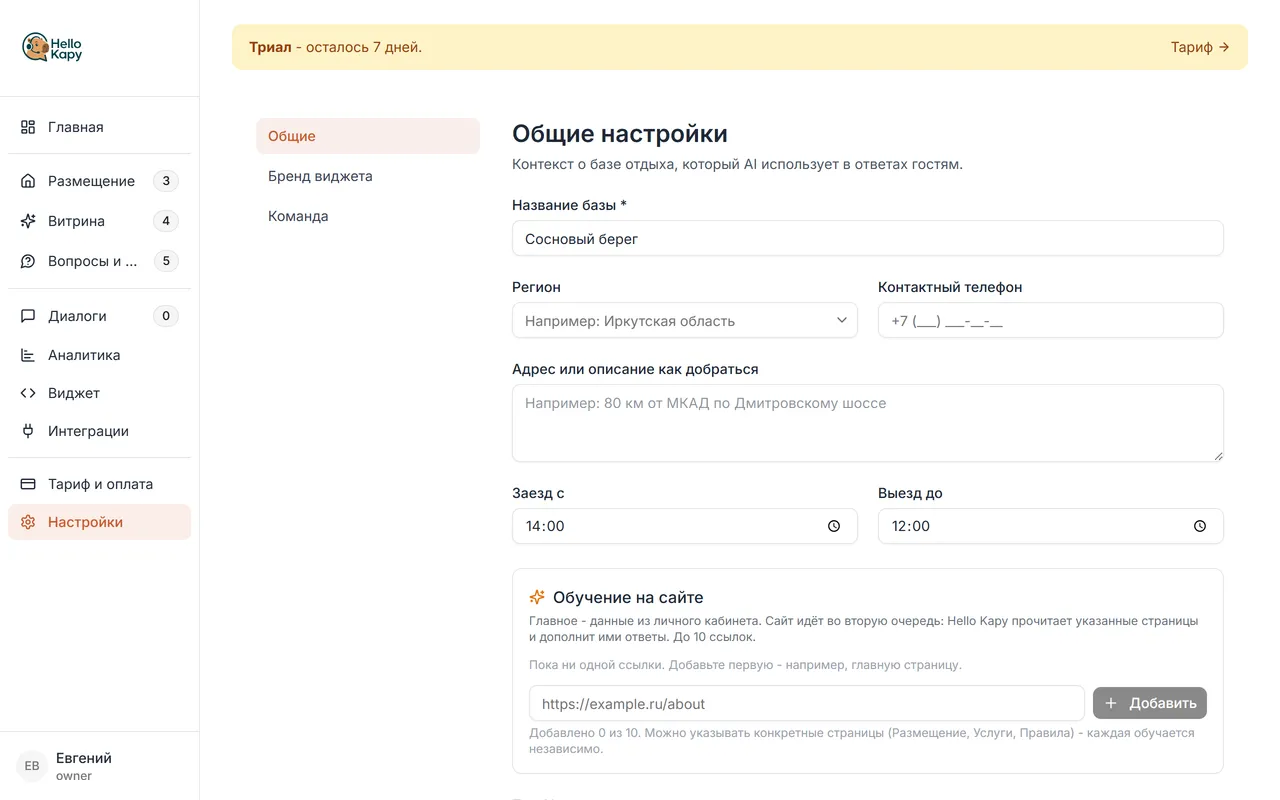Click the Диалоги chat icon
Viewport: 1280px width, 800px height.
(x=28, y=316)
